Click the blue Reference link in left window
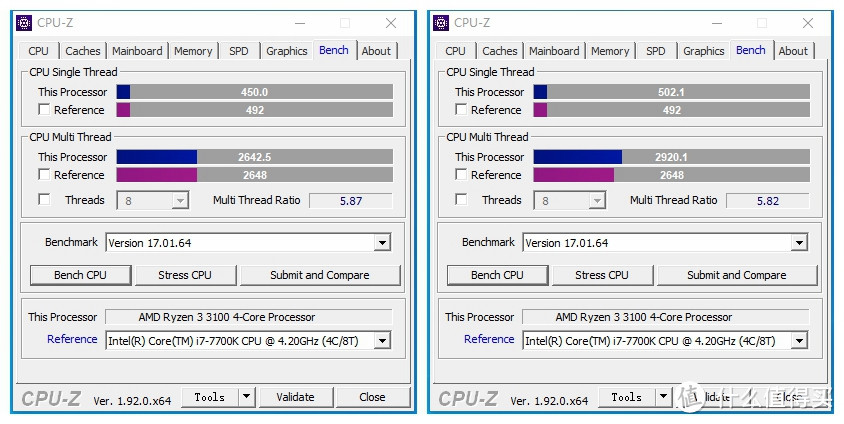Image resolution: width=844 pixels, height=424 pixels. [x=72, y=339]
